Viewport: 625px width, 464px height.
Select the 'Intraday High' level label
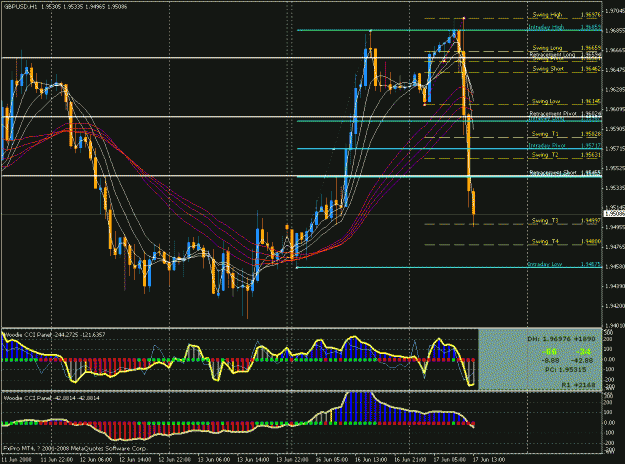[x=546, y=27]
